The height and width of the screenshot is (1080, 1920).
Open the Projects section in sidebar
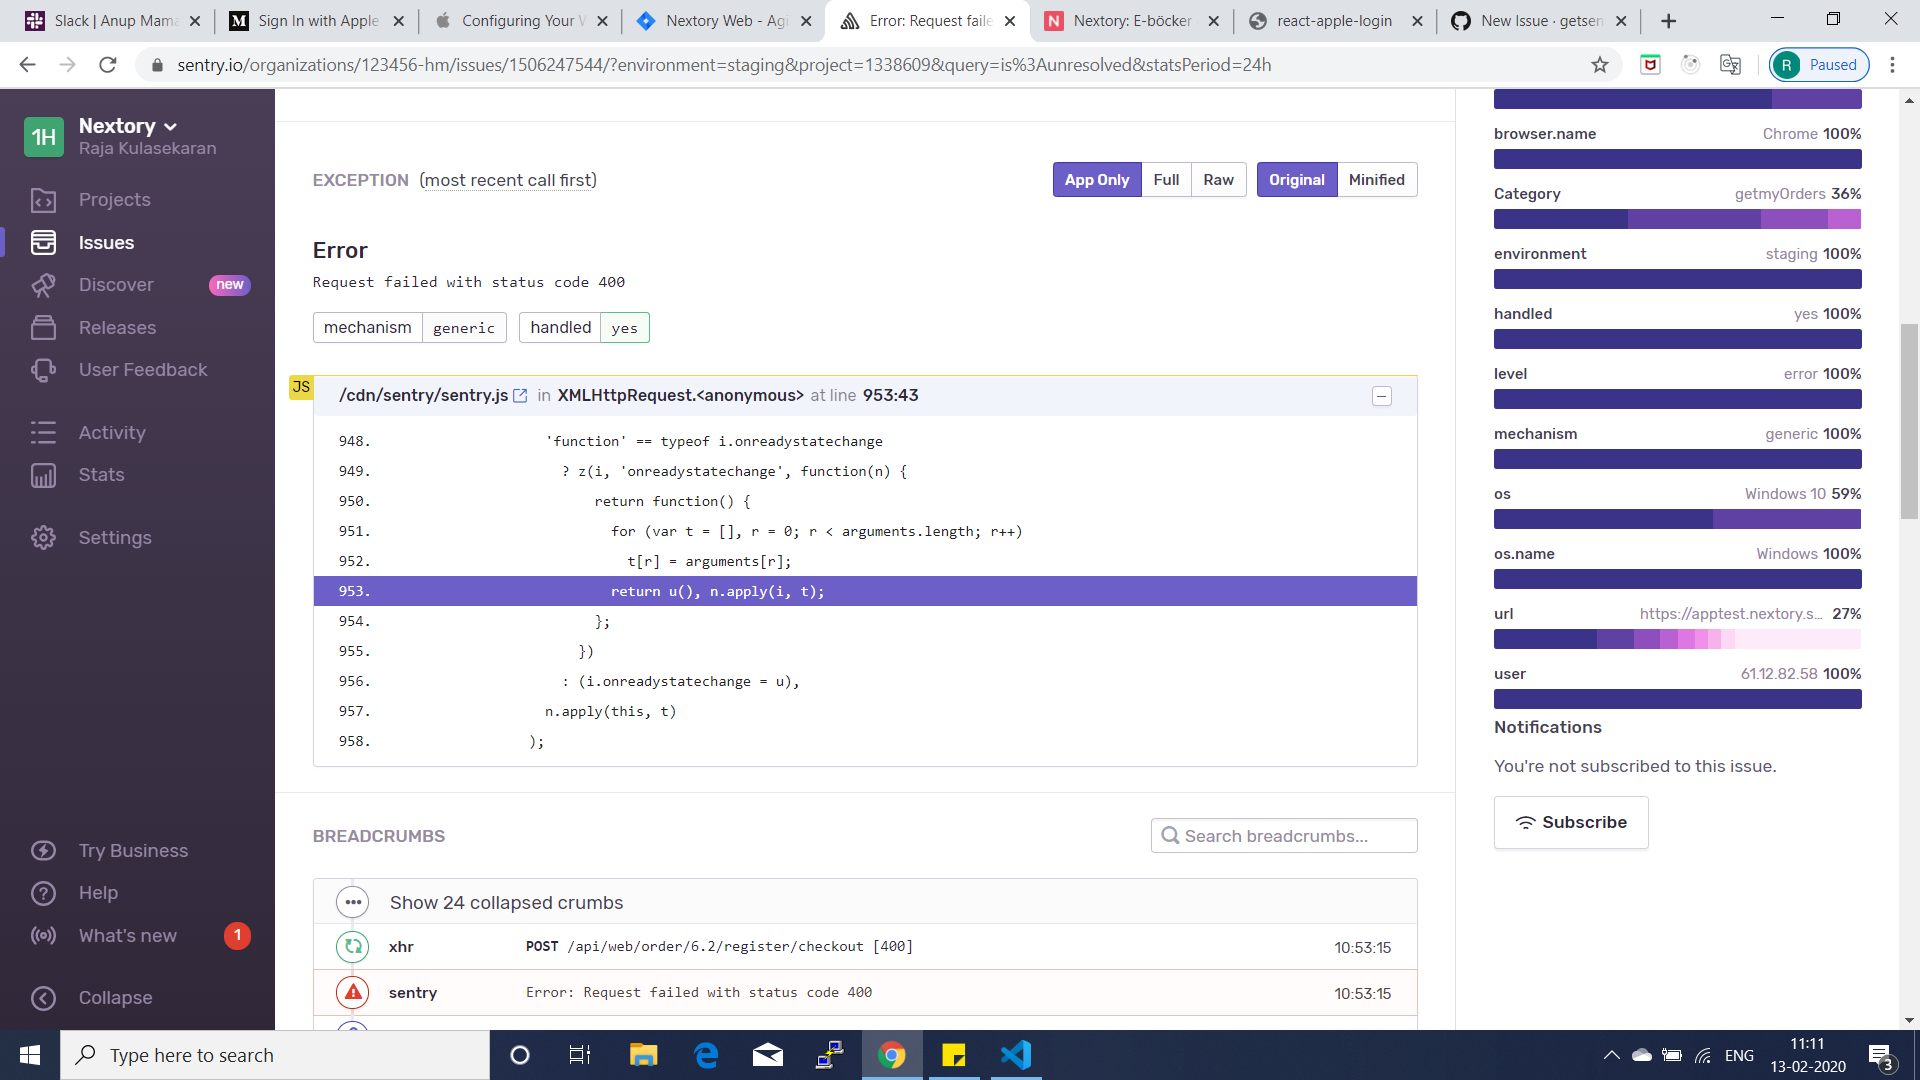click(x=112, y=200)
